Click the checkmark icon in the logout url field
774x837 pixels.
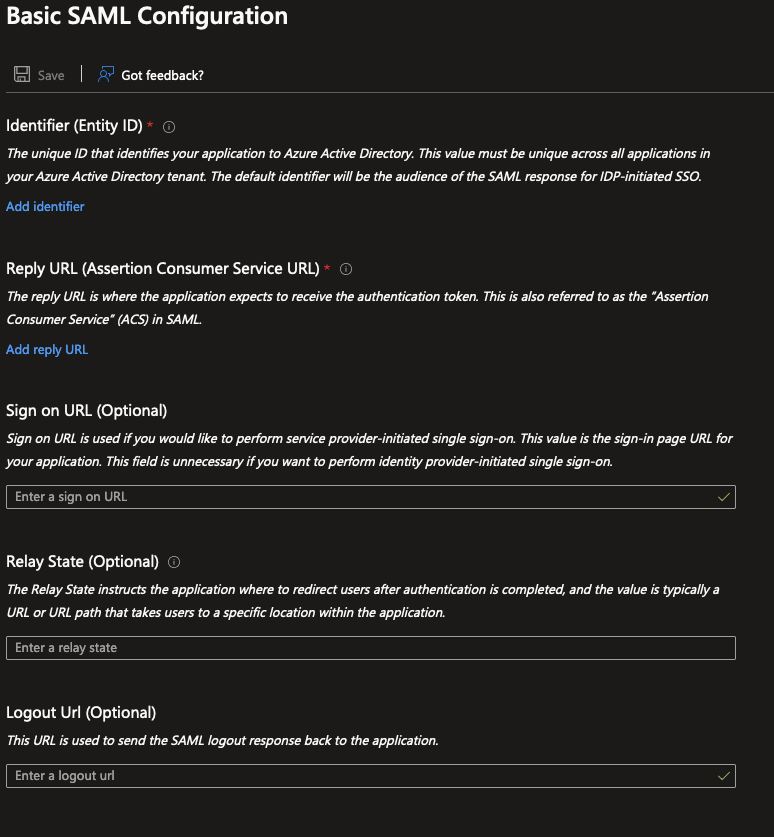(x=723, y=775)
